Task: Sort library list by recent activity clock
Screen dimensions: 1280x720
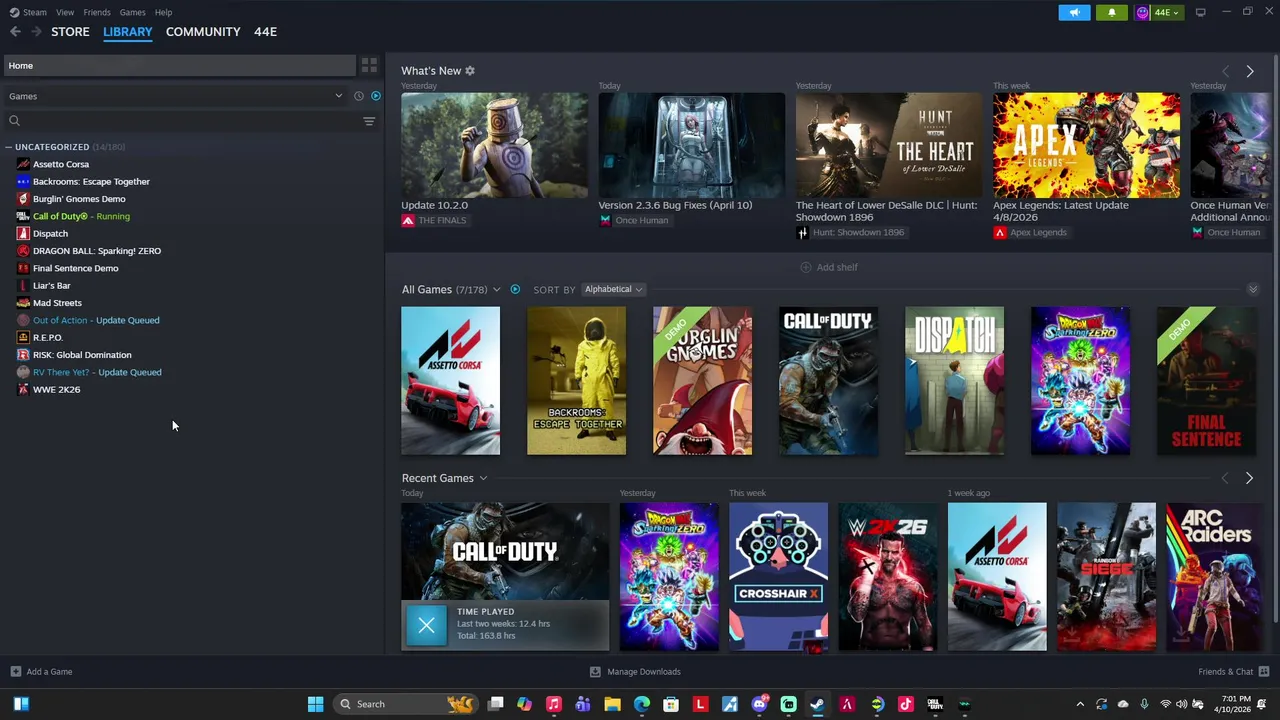Action: (359, 96)
